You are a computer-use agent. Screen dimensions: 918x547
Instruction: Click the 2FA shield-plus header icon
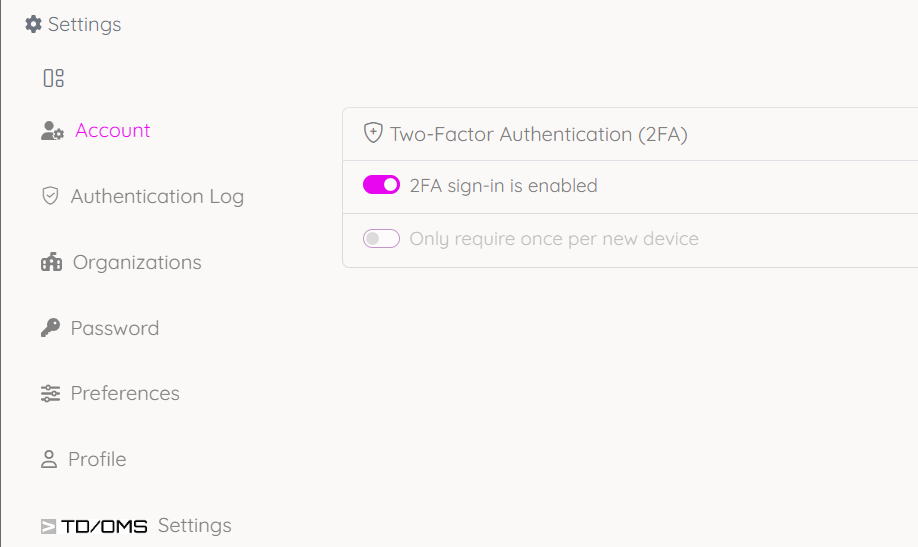(373, 133)
